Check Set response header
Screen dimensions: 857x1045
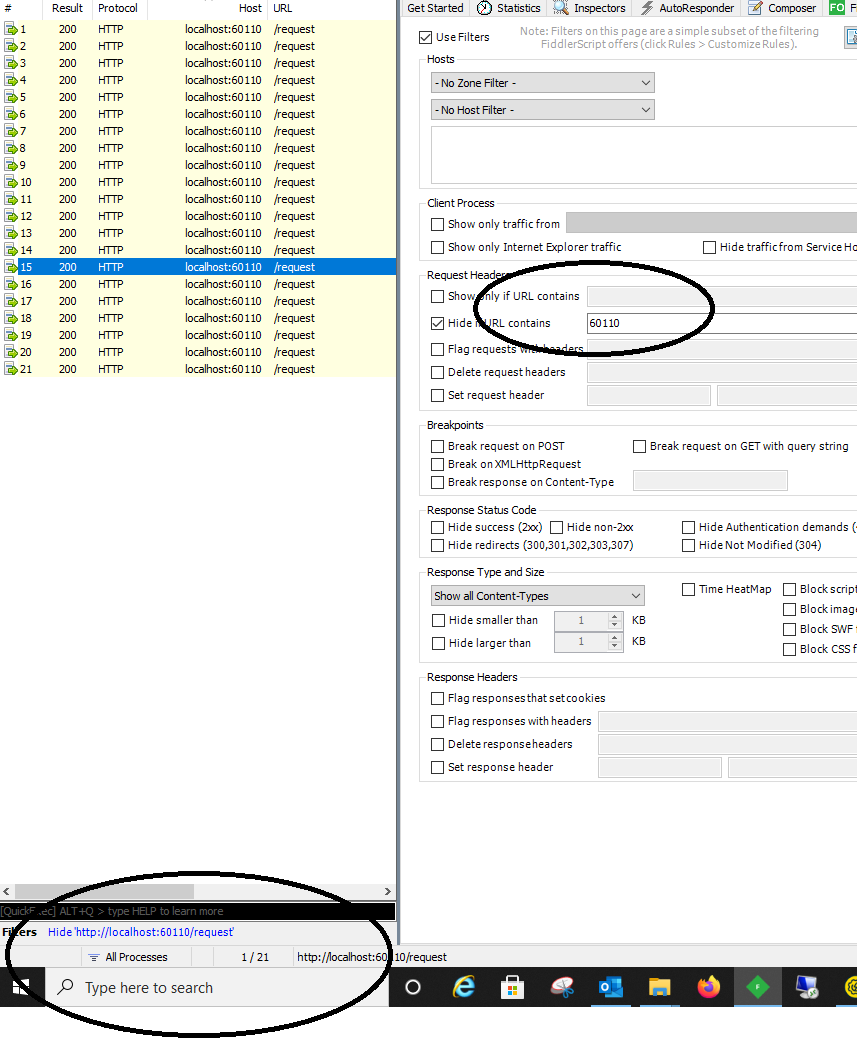pyautogui.click(x=437, y=768)
